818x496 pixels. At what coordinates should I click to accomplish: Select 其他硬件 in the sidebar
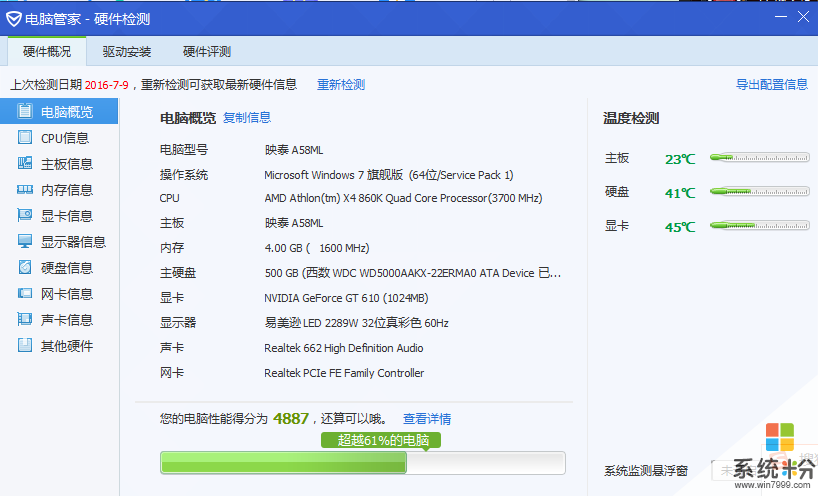[59, 345]
